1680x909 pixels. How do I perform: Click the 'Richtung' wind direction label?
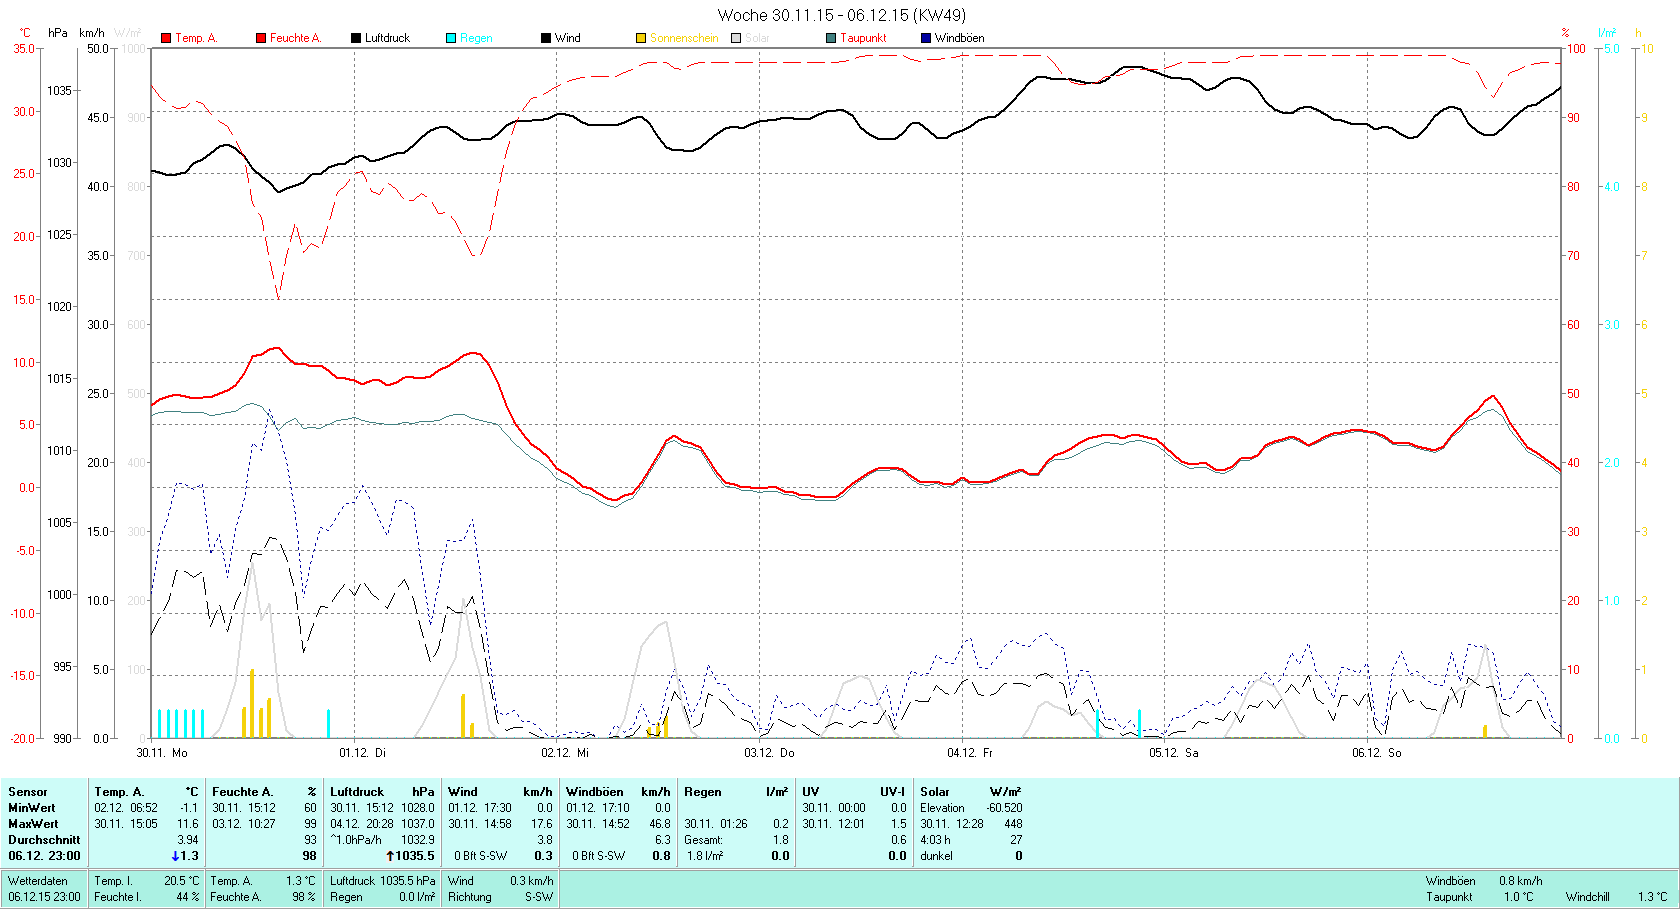(470, 897)
